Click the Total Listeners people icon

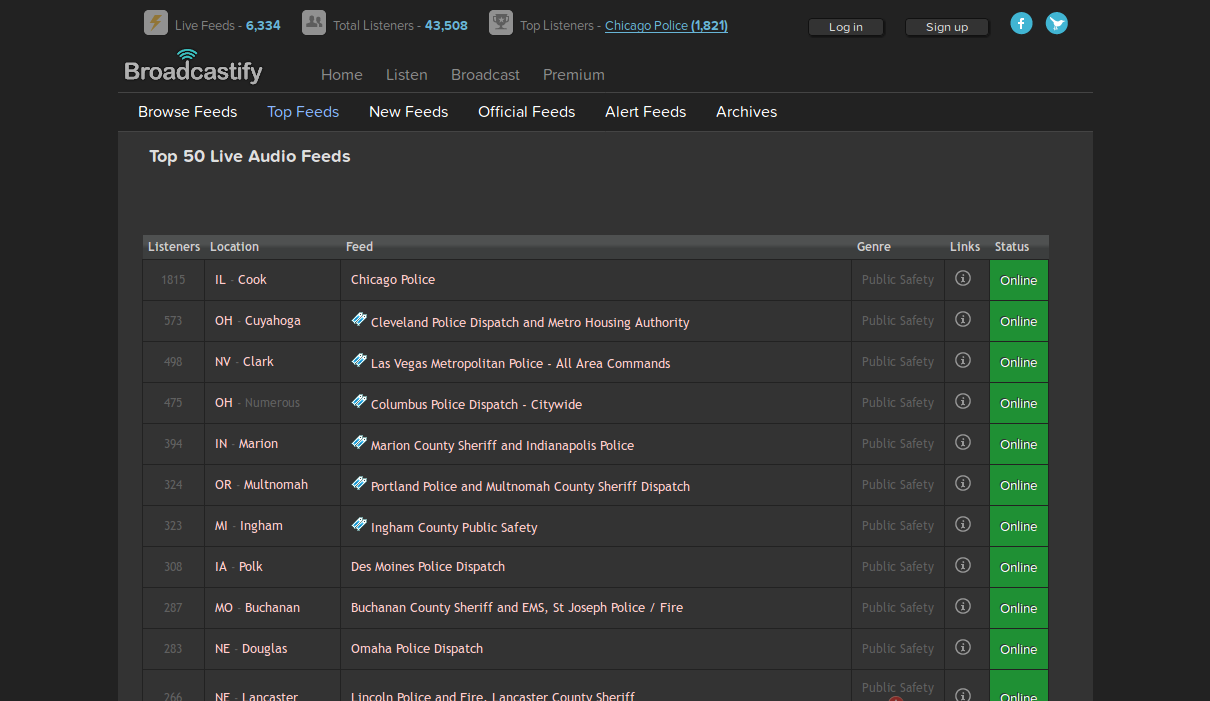click(314, 23)
